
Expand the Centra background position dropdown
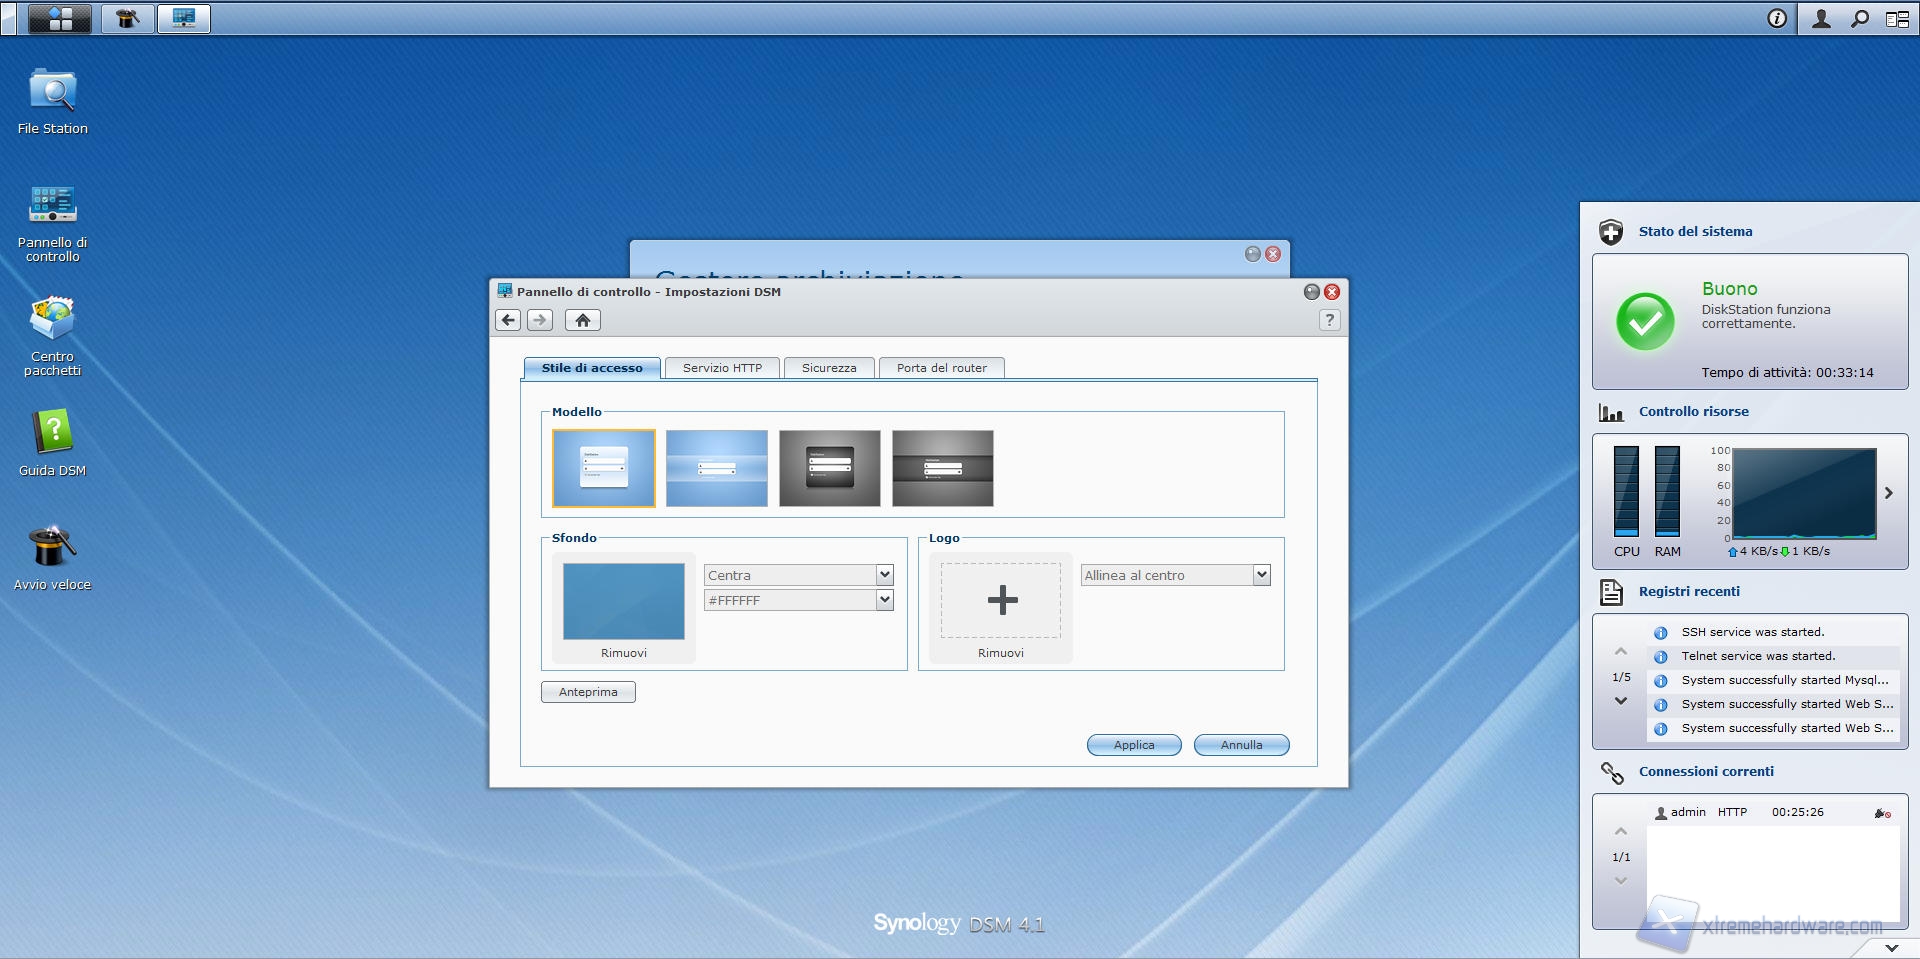click(x=884, y=575)
